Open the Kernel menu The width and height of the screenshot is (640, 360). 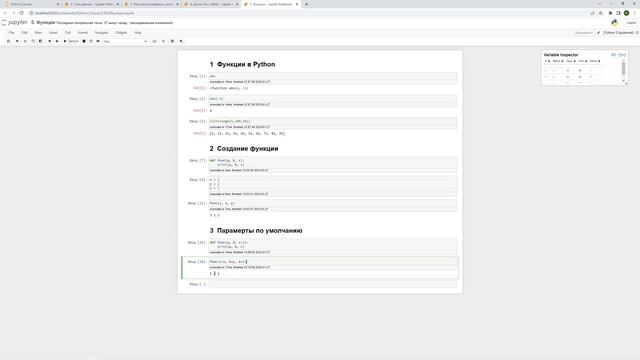(x=82, y=33)
